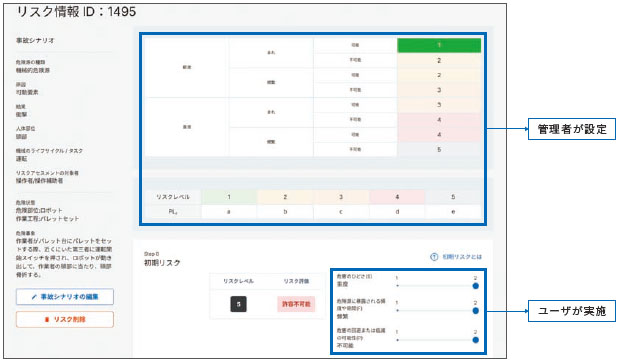Click level 5 in the リスクレベル row

[453, 197]
